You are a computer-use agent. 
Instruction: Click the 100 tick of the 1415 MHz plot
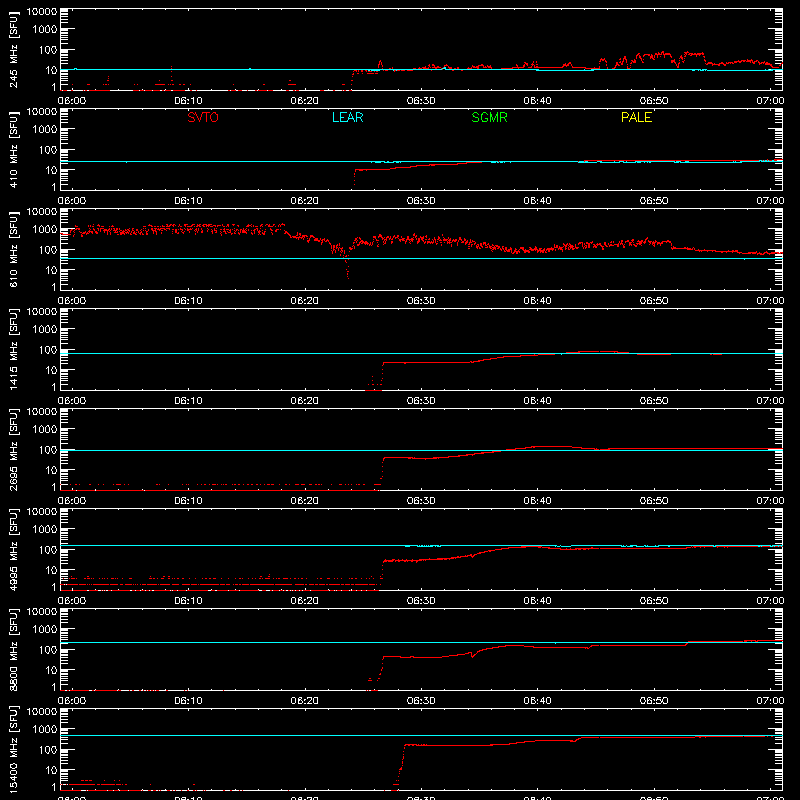[x=48, y=350]
